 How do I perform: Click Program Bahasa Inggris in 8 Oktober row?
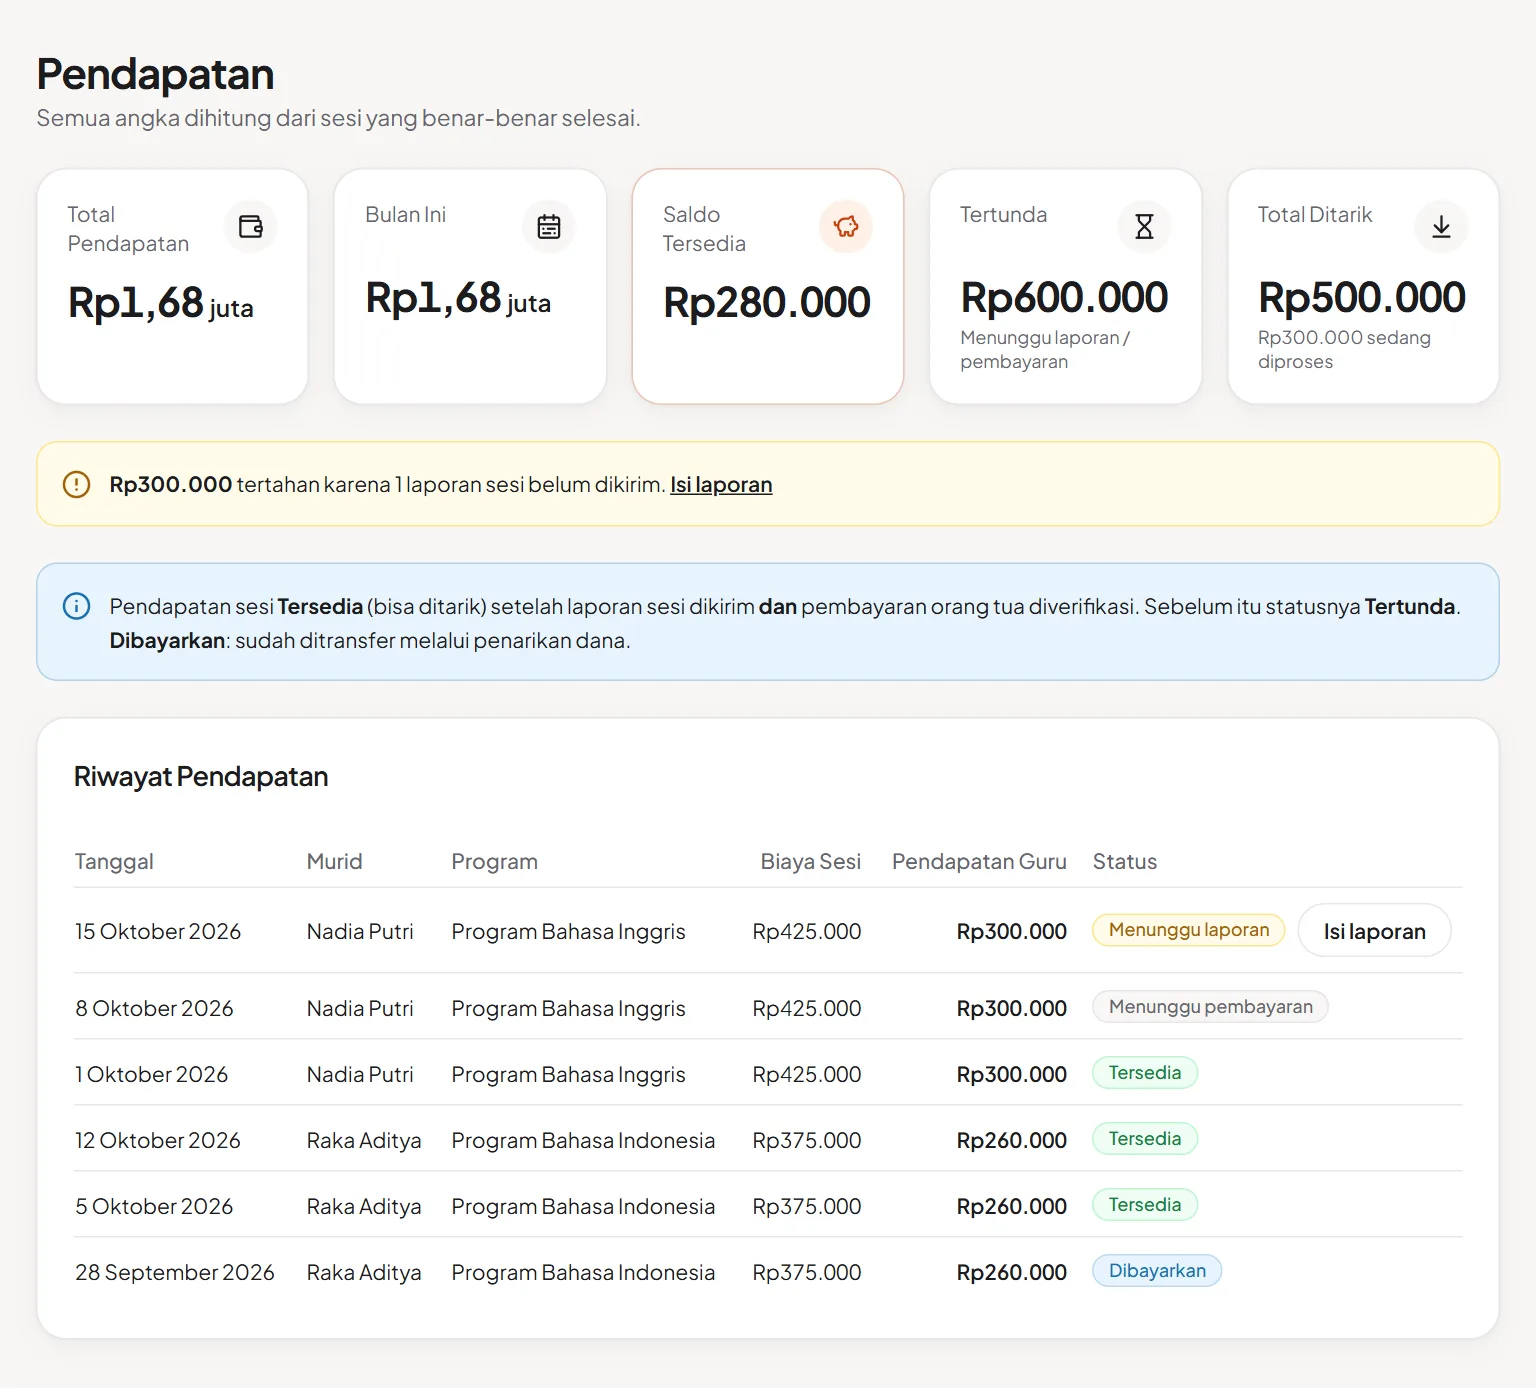click(x=568, y=1009)
